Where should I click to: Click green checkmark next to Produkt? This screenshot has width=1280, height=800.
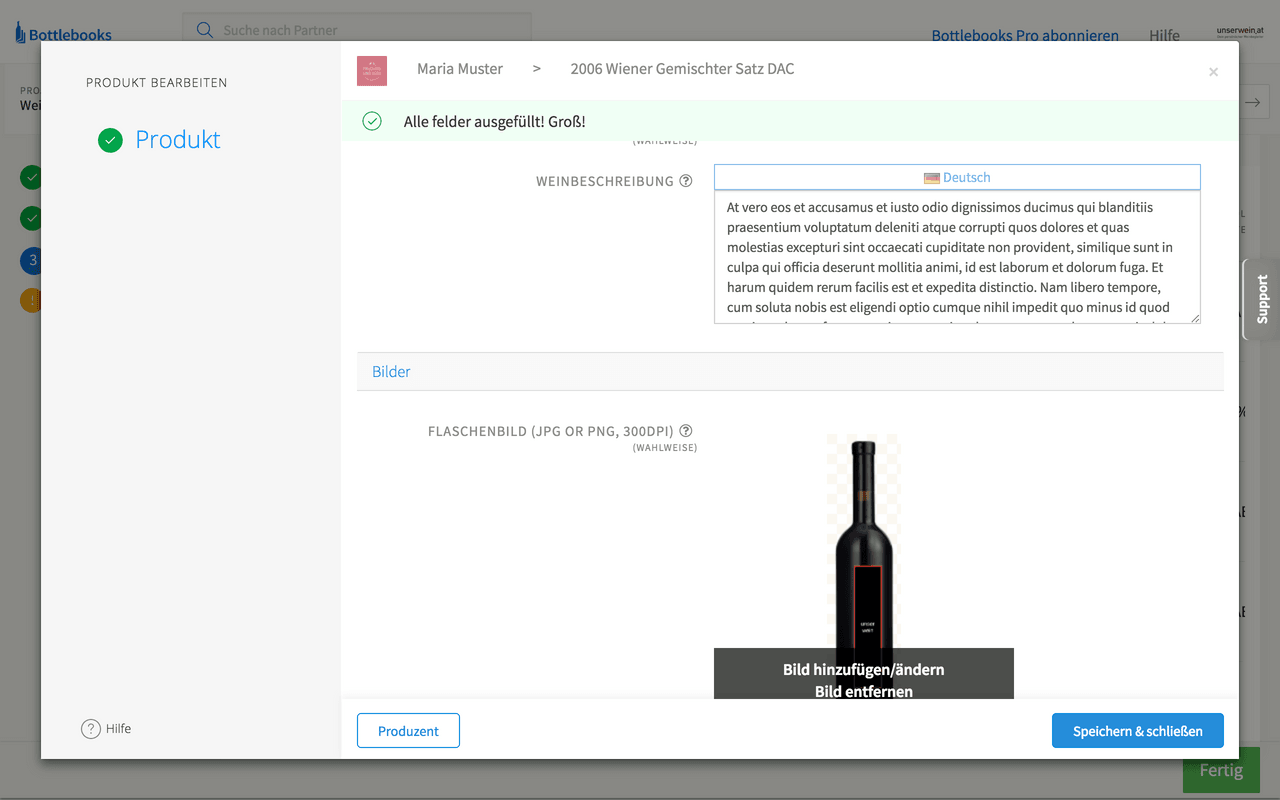[x=110, y=141]
